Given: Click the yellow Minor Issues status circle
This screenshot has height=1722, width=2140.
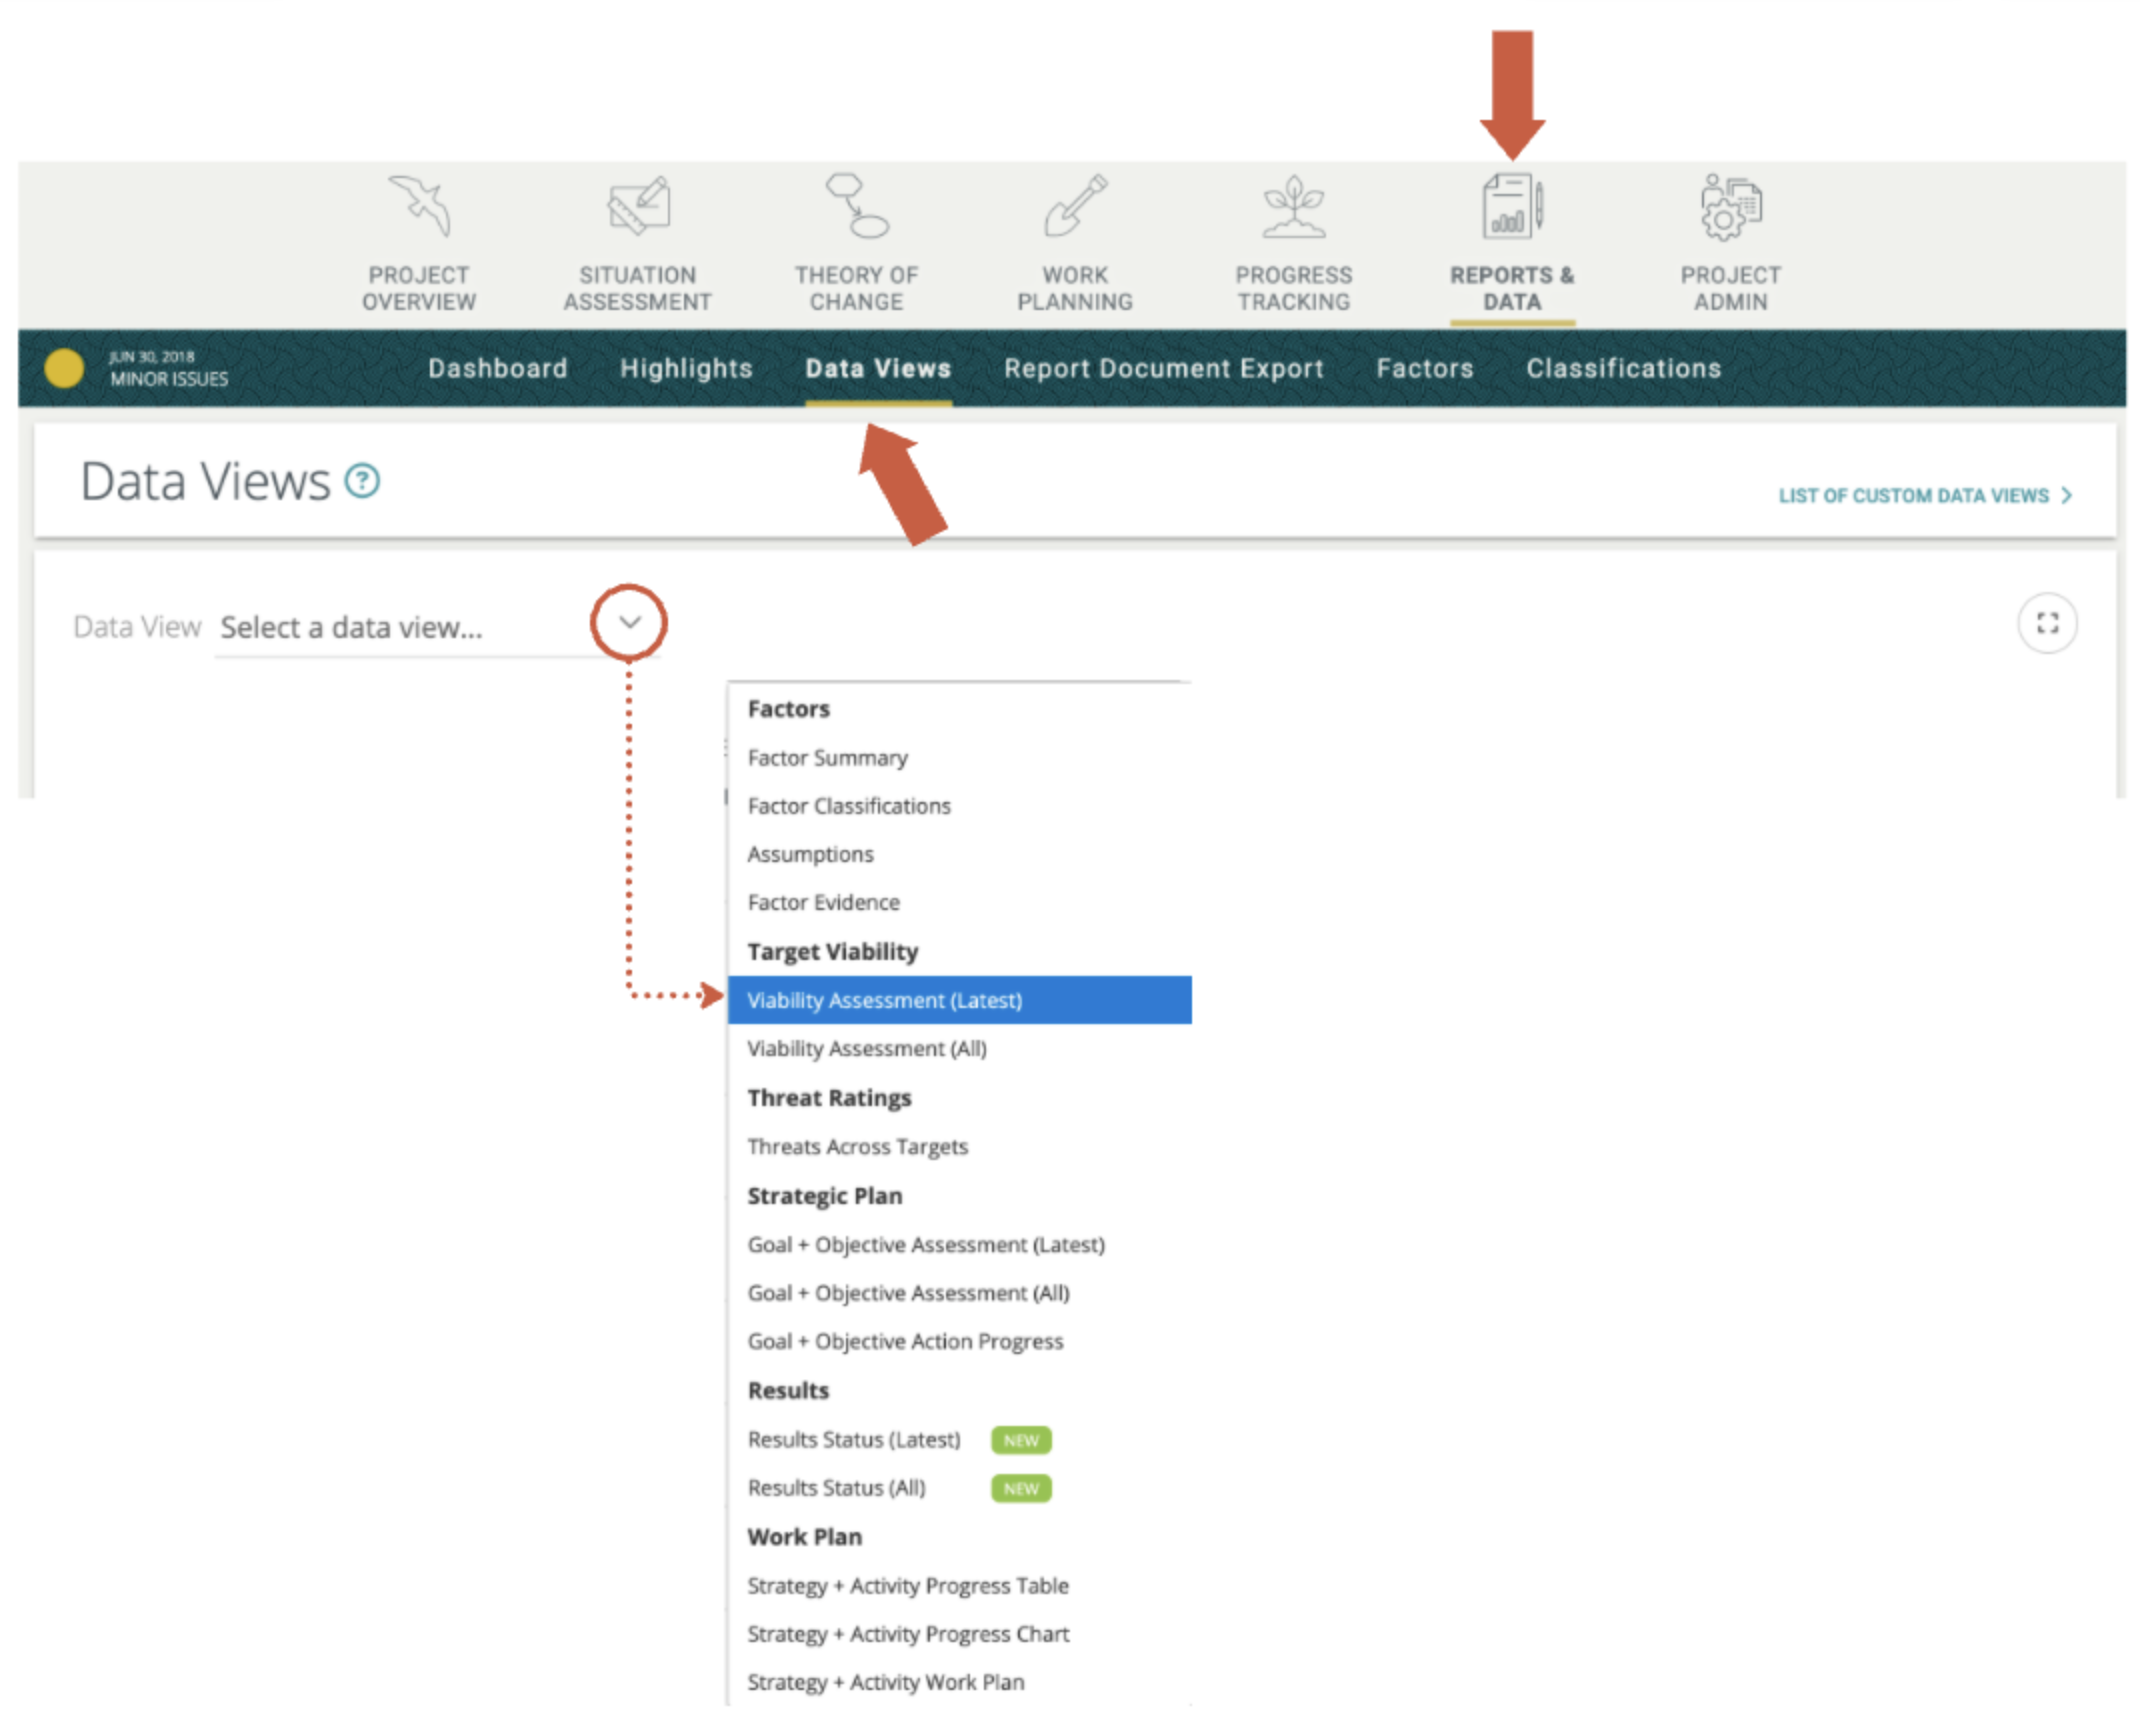Looking at the screenshot, I should [x=64, y=368].
